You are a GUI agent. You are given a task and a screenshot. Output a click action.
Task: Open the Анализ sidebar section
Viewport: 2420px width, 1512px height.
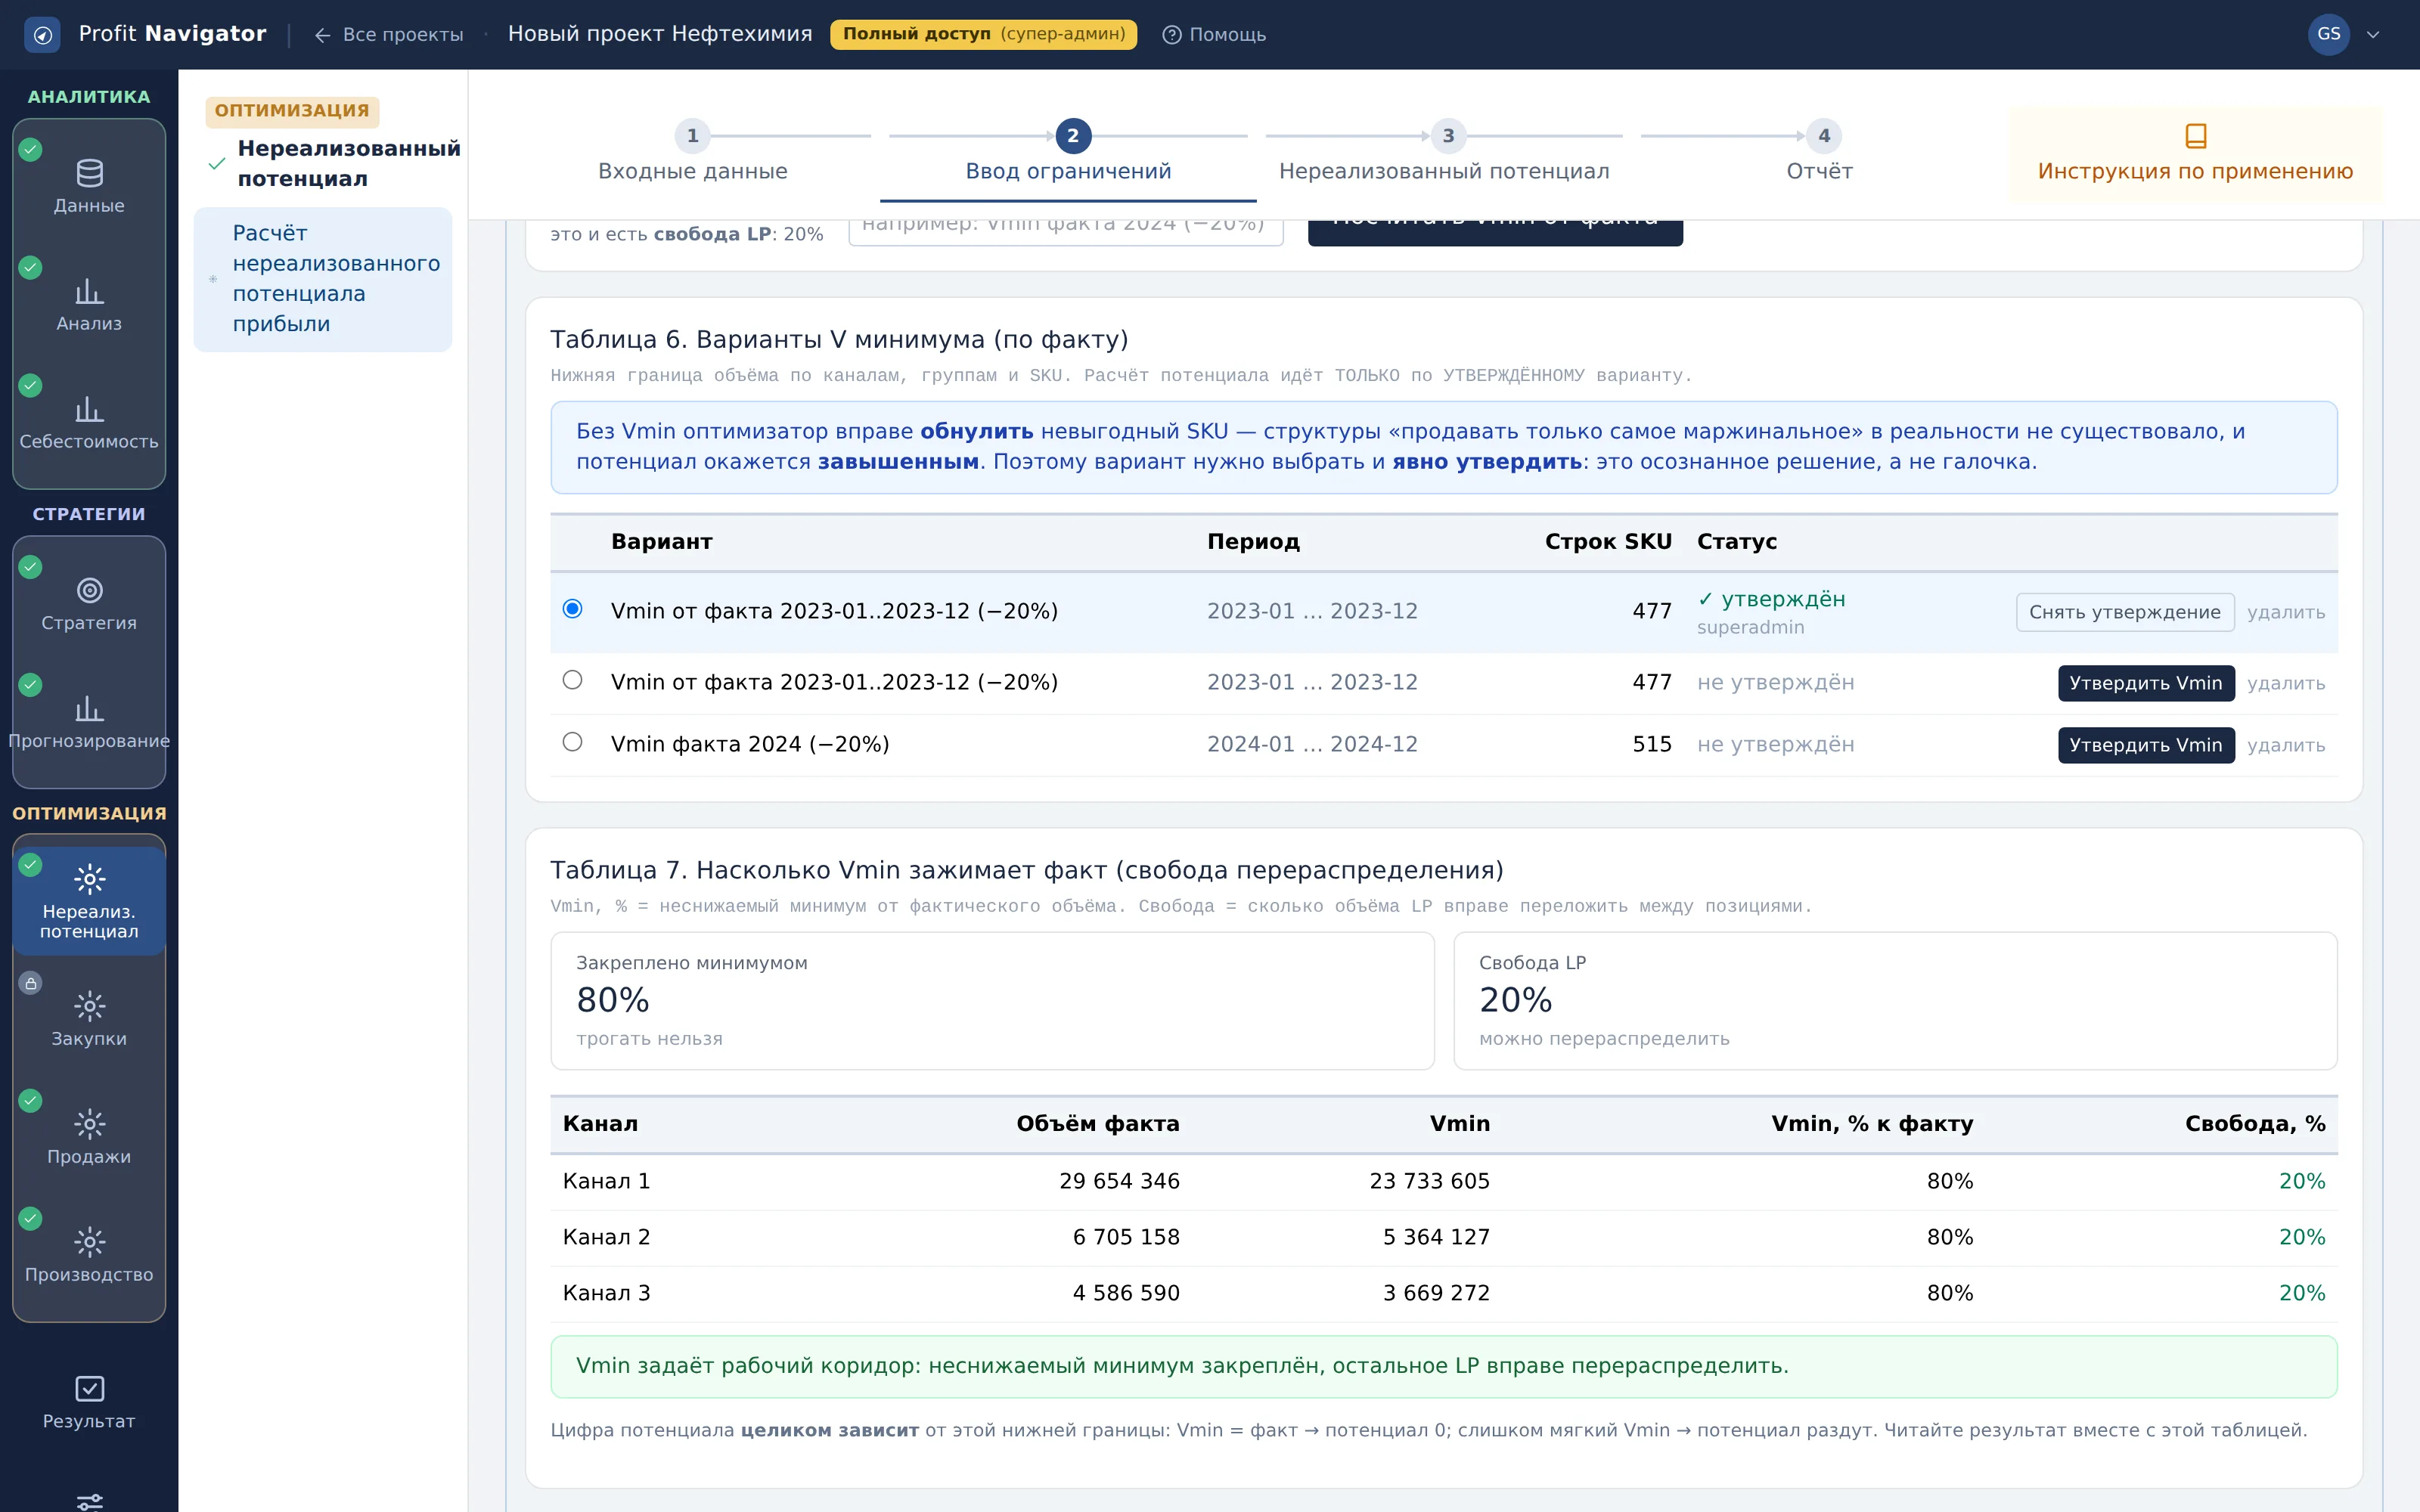[89, 305]
